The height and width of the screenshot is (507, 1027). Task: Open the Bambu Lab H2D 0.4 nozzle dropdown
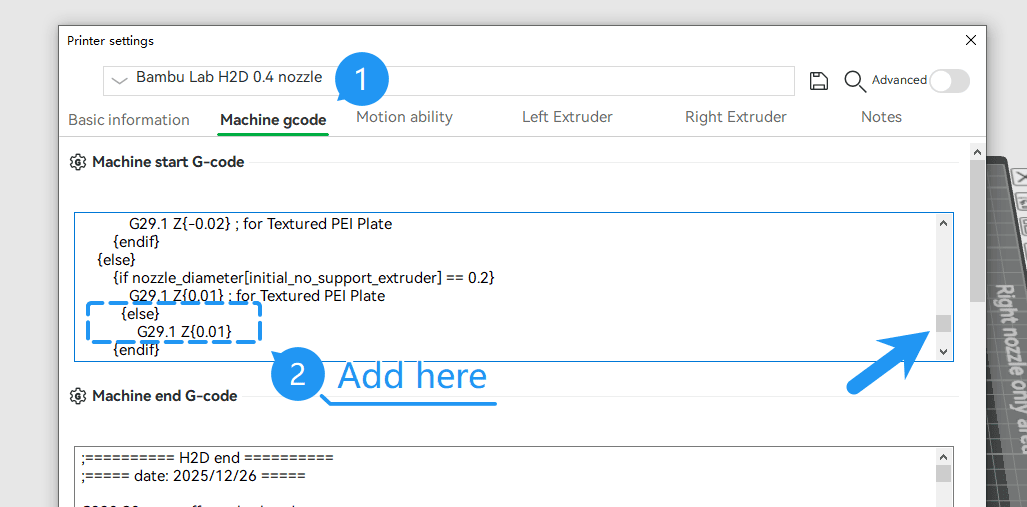tap(449, 81)
